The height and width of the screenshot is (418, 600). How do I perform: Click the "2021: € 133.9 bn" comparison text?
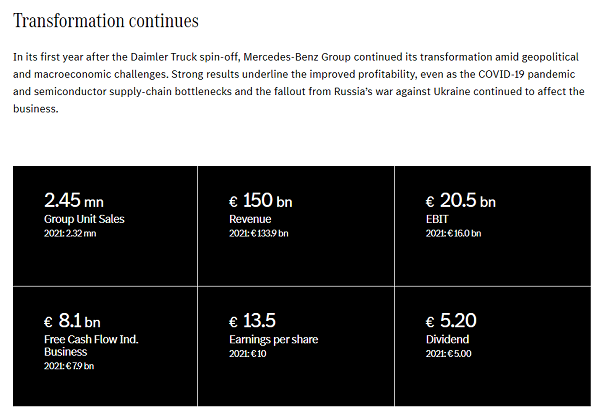[x=259, y=233]
